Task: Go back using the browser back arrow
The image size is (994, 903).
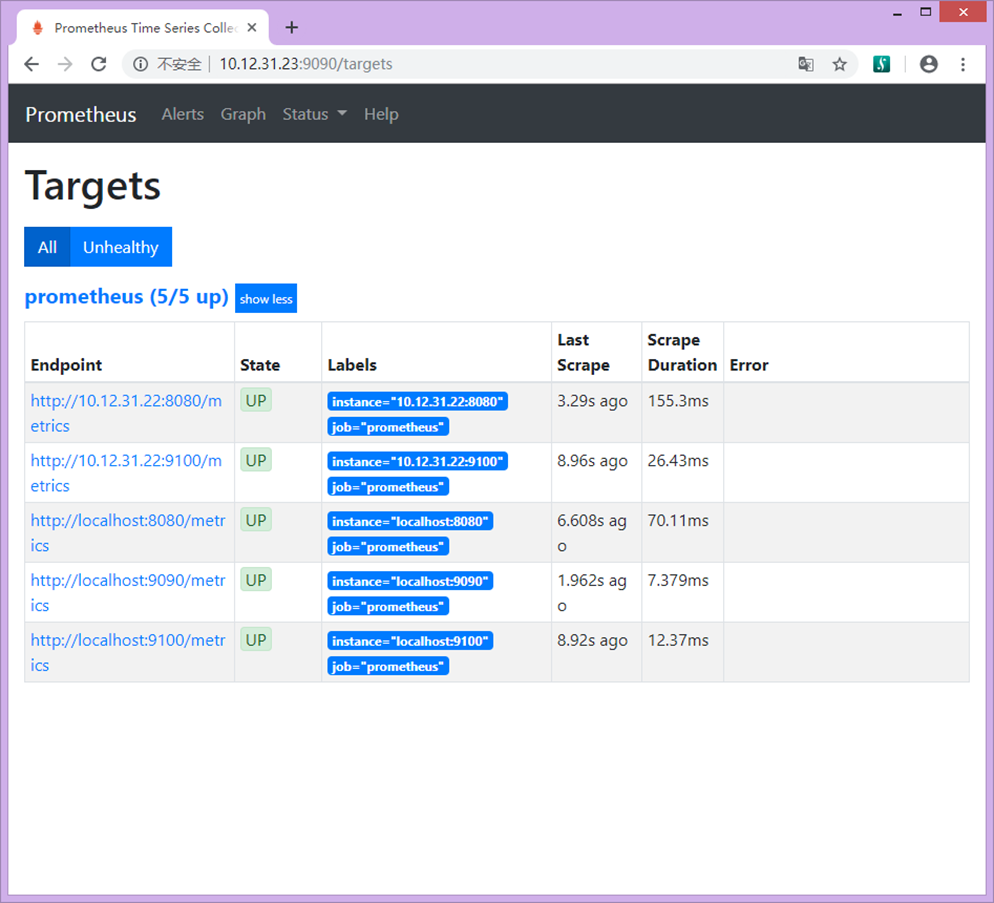Action: click(31, 64)
